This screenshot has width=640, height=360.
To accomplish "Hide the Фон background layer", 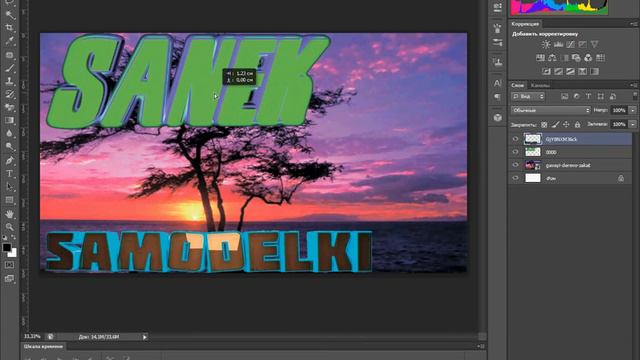I will 516,178.
